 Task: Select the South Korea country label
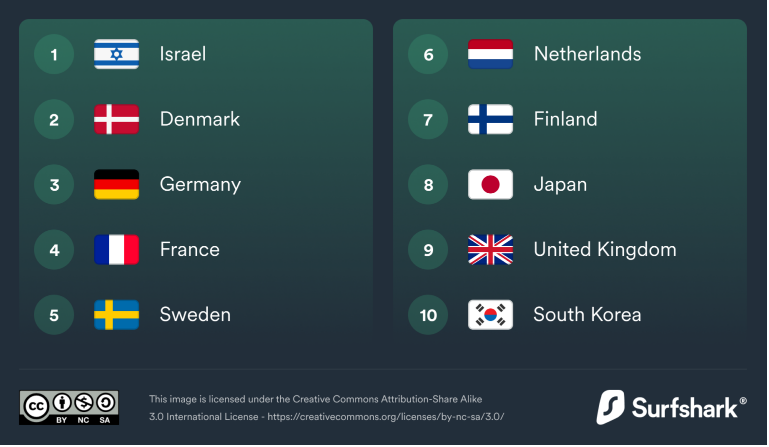coord(587,315)
